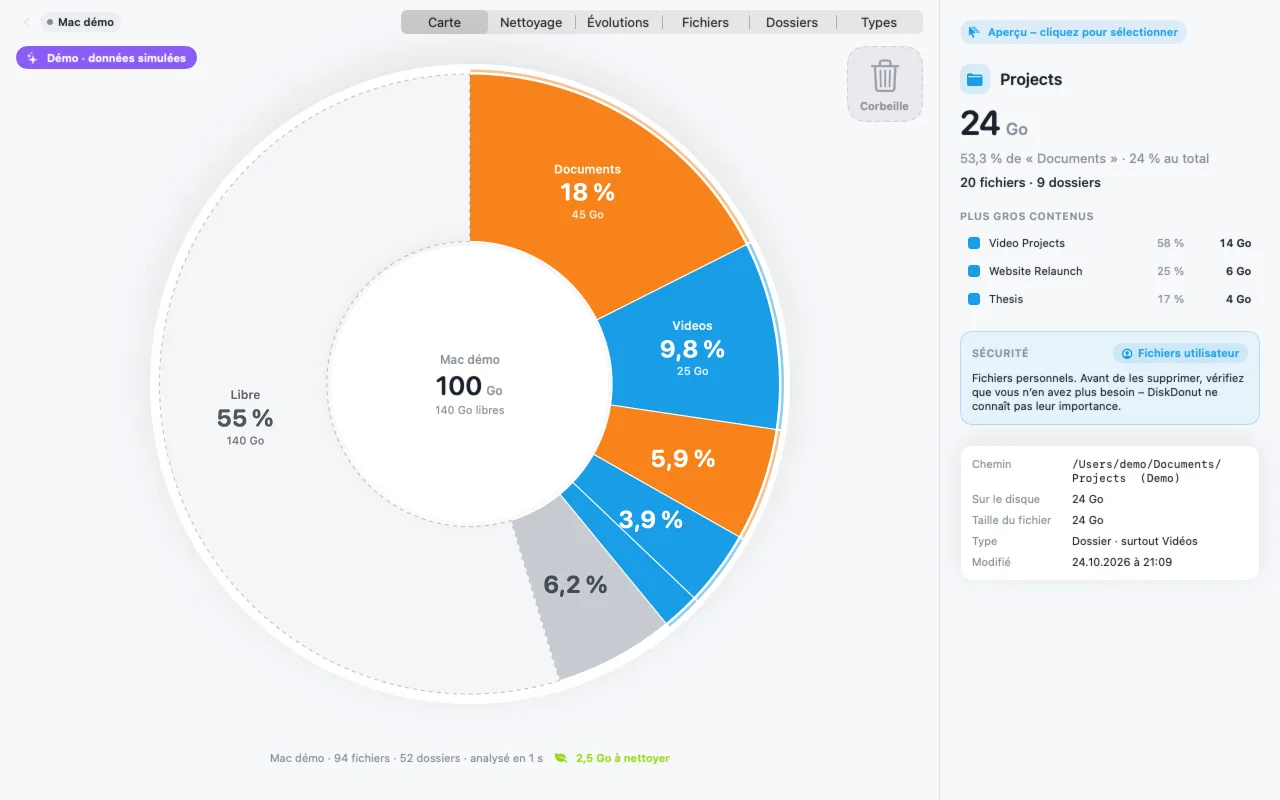Open the Dossiers tab

coord(792,22)
